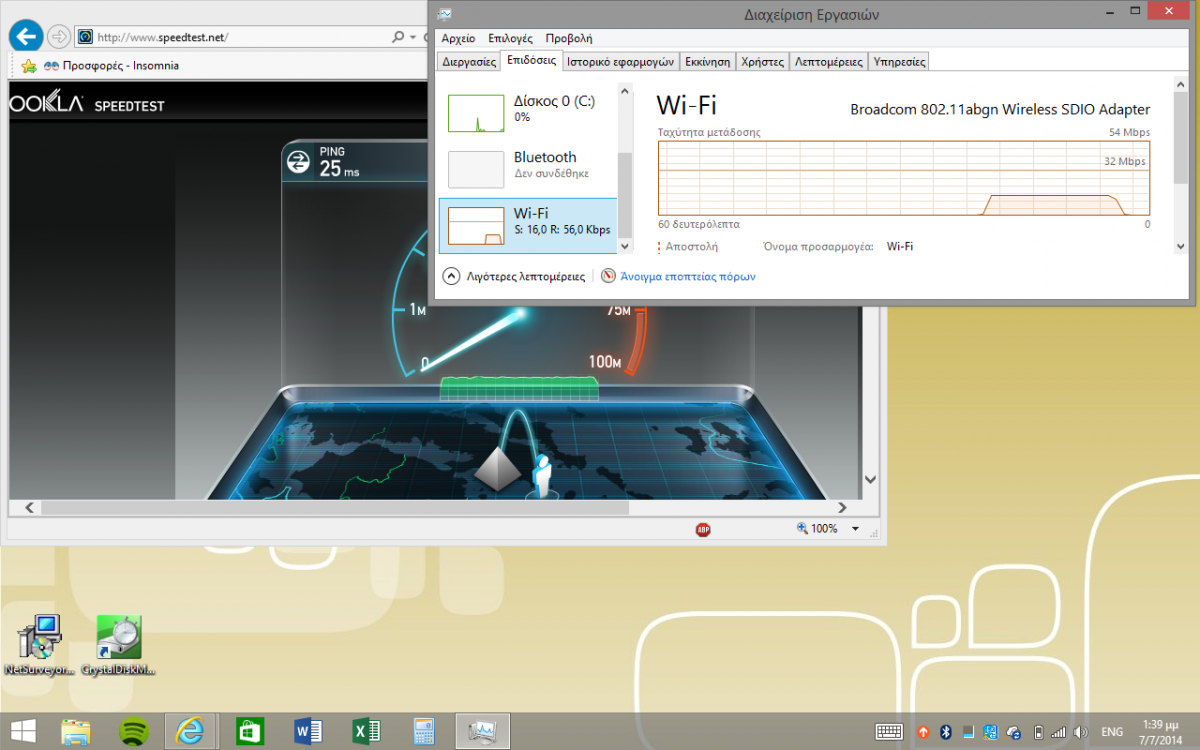Image resolution: width=1200 pixels, height=750 pixels.
Task: Click the Bluetooth tray icon
Action: (x=945, y=732)
